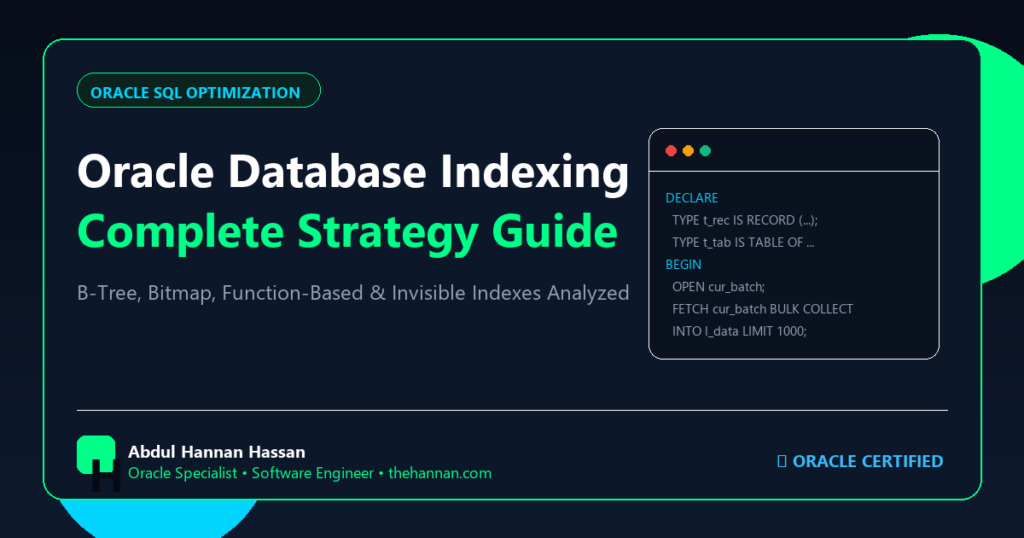
Task: Click the Complete Strategy Guide heading
Action: [347, 232]
